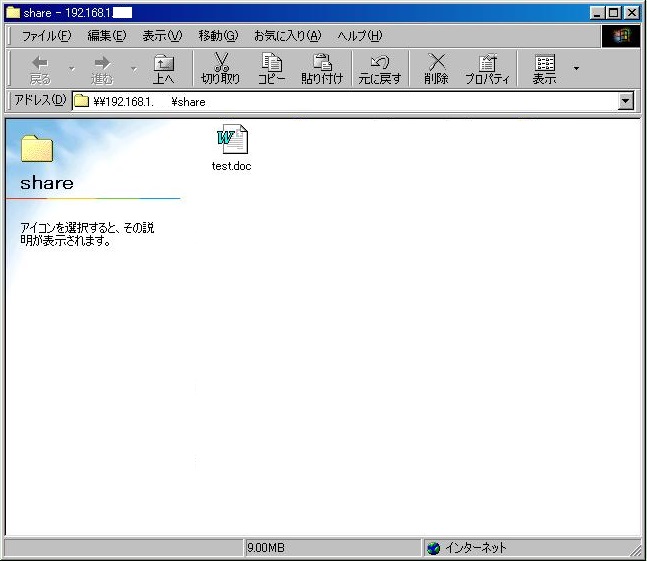Screen dimensions: 647x561
Task: Select the test.doc Word file
Action: pyautogui.click(x=231, y=142)
